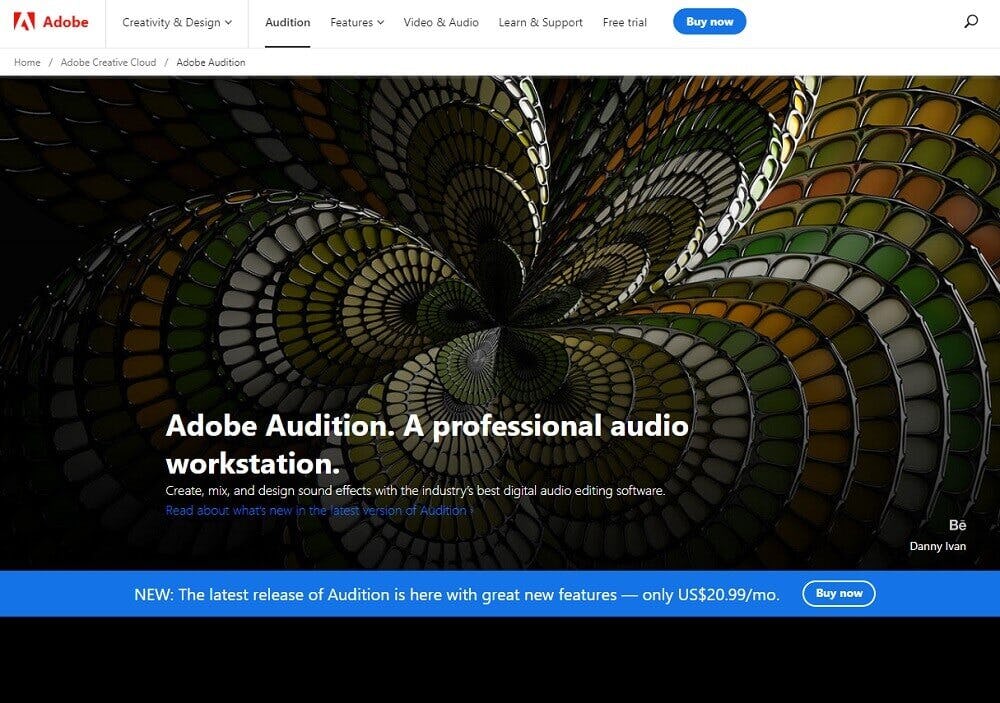Go to Video & Audio
The image size is (1000, 703).
pyautogui.click(x=440, y=22)
